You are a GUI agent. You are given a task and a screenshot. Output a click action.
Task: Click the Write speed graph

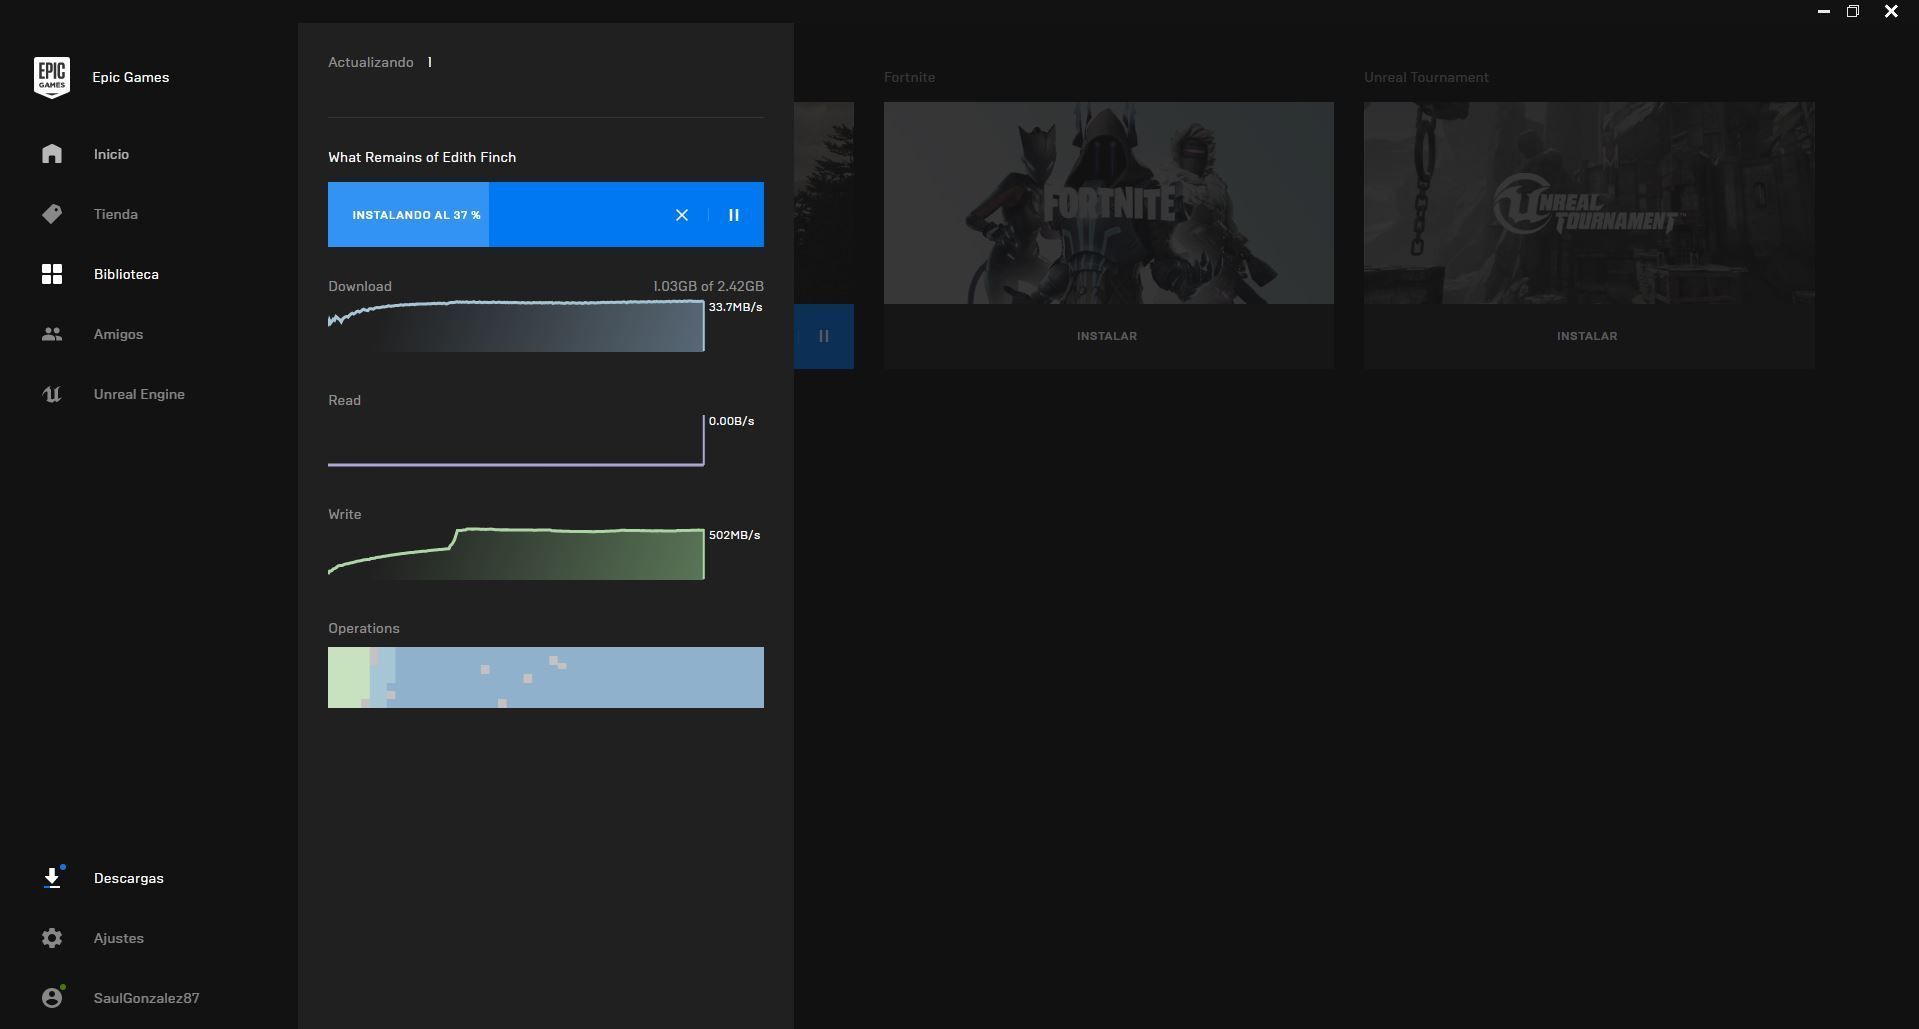(516, 553)
